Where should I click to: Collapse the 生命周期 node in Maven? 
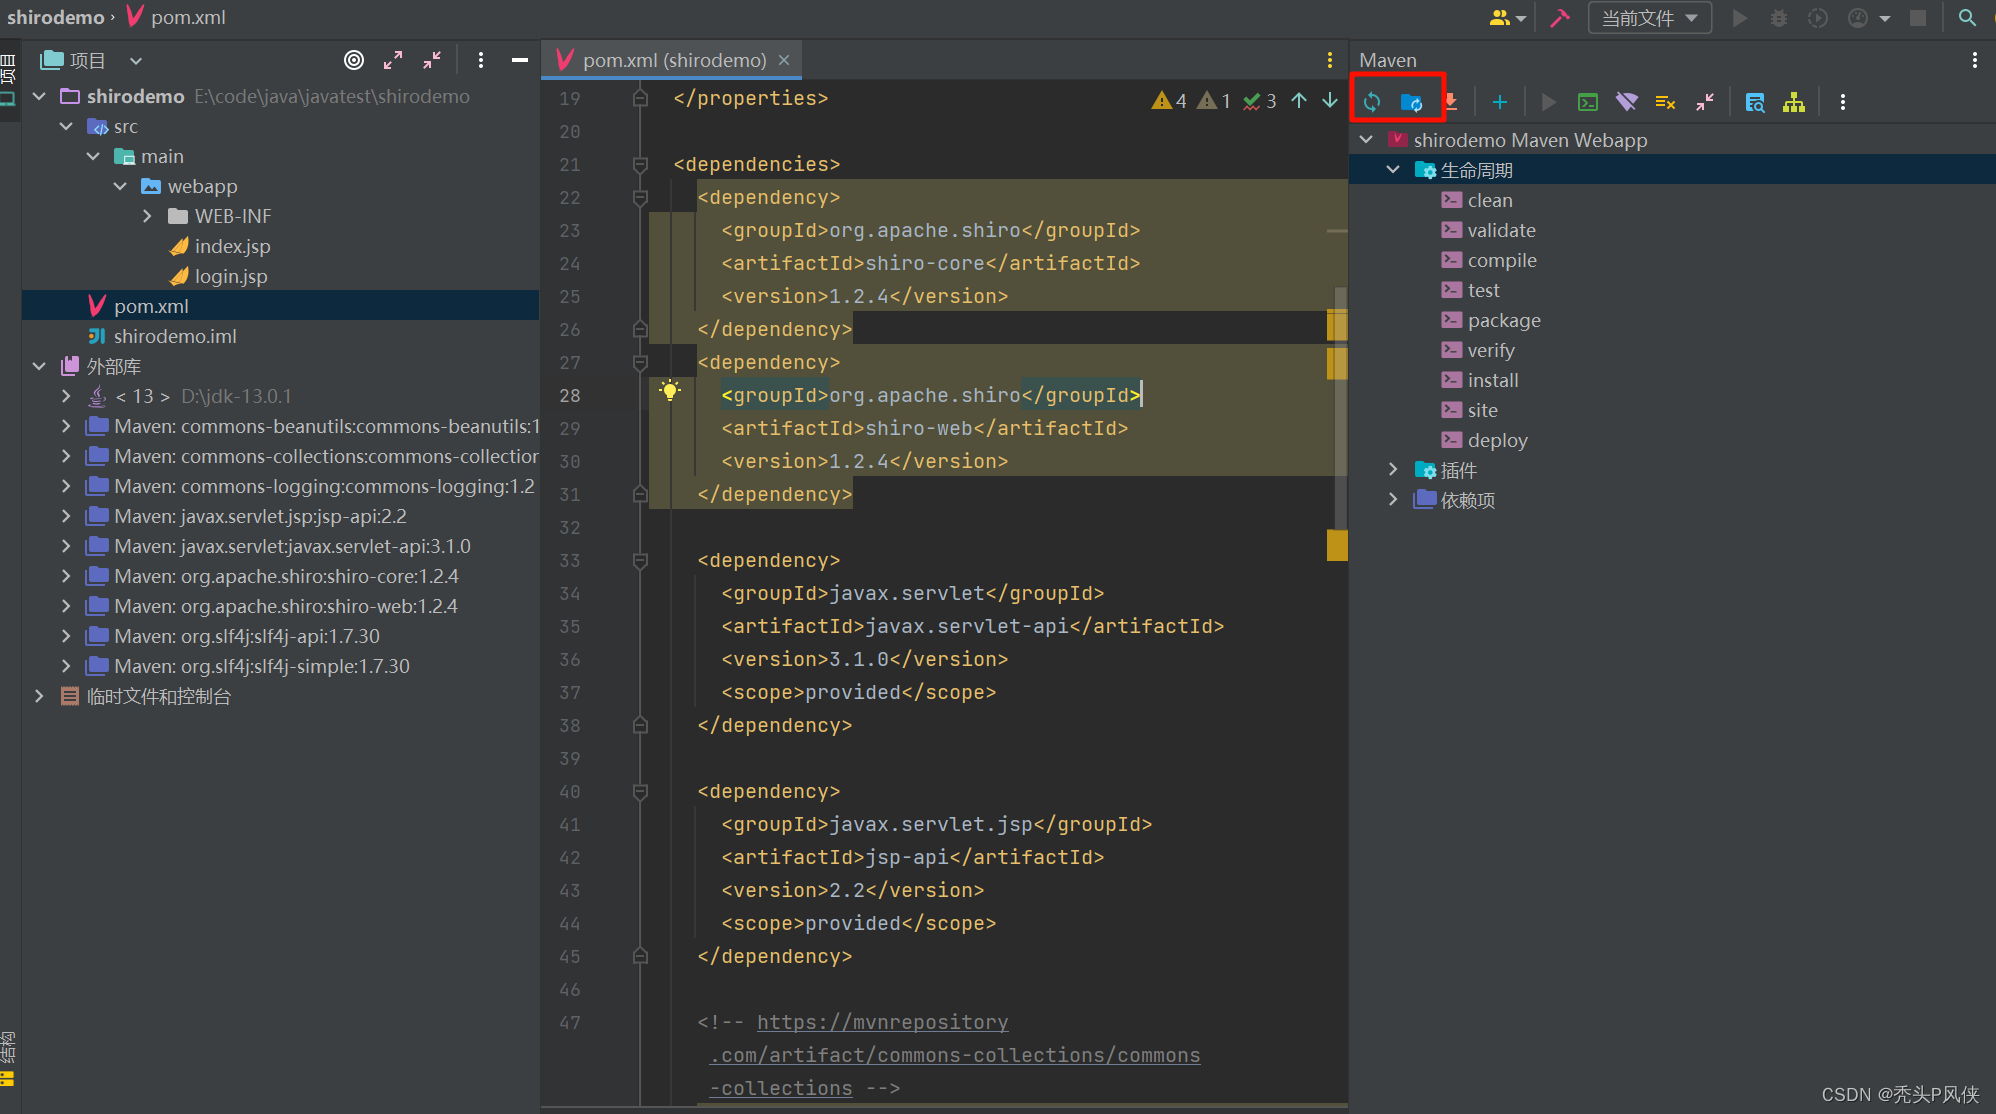point(1393,170)
